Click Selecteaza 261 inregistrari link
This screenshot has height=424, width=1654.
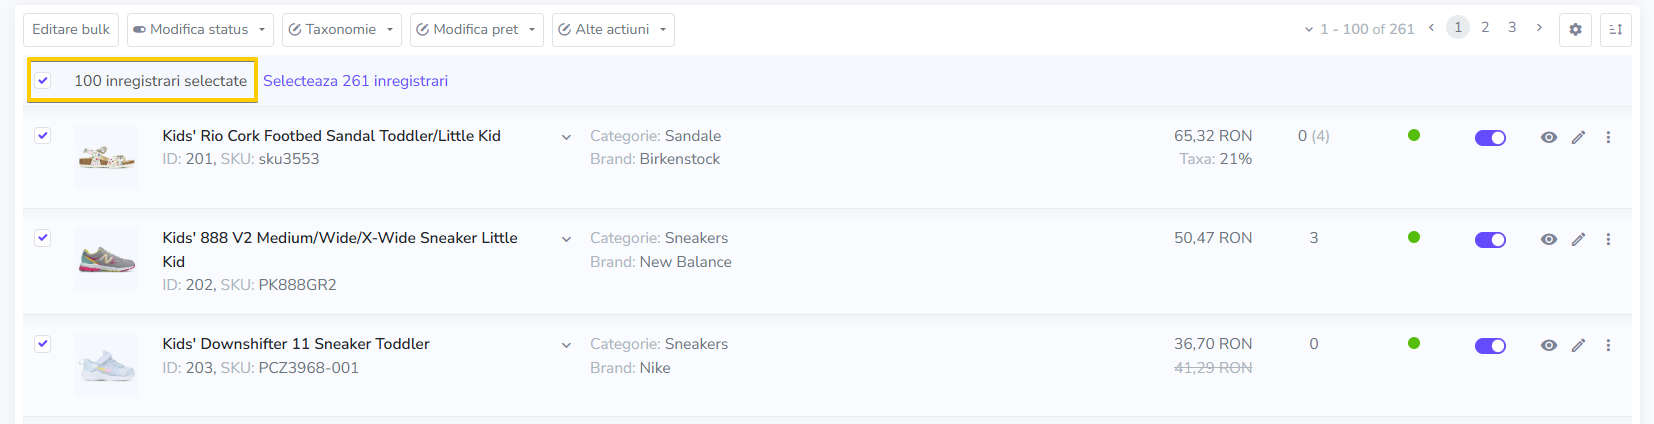(x=355, y=81)
